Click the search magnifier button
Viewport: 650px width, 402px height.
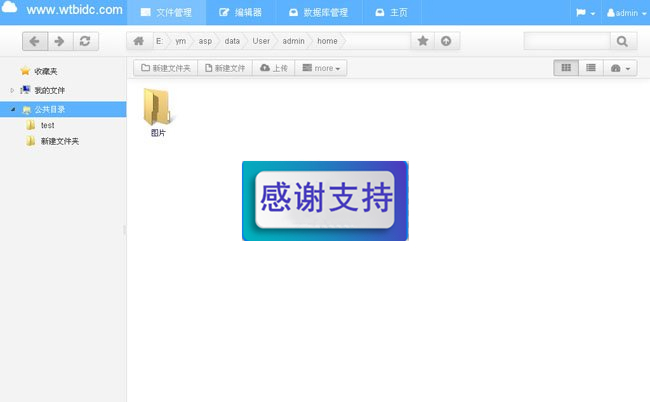click(622, 41)
